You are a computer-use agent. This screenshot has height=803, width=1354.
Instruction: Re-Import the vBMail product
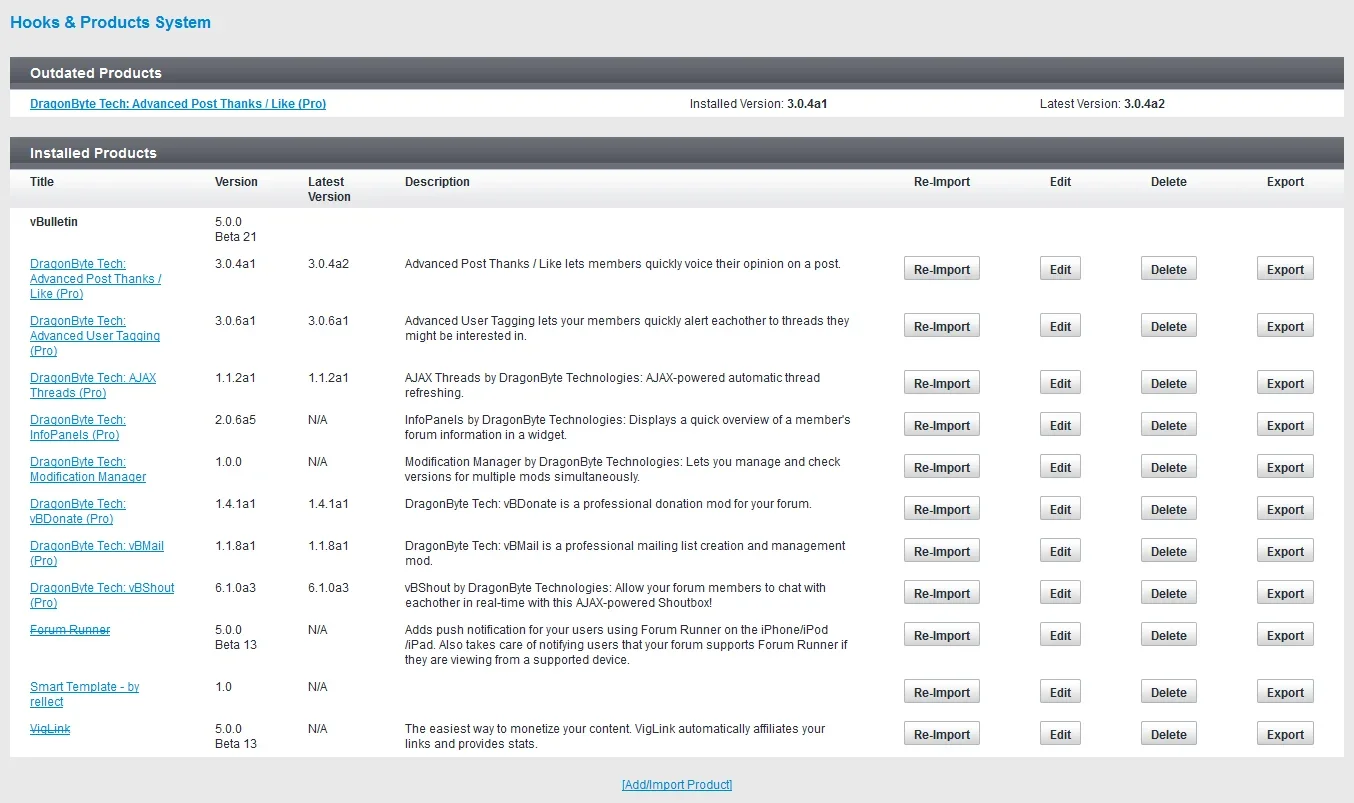pyautogui.click(x=942, y=551)
